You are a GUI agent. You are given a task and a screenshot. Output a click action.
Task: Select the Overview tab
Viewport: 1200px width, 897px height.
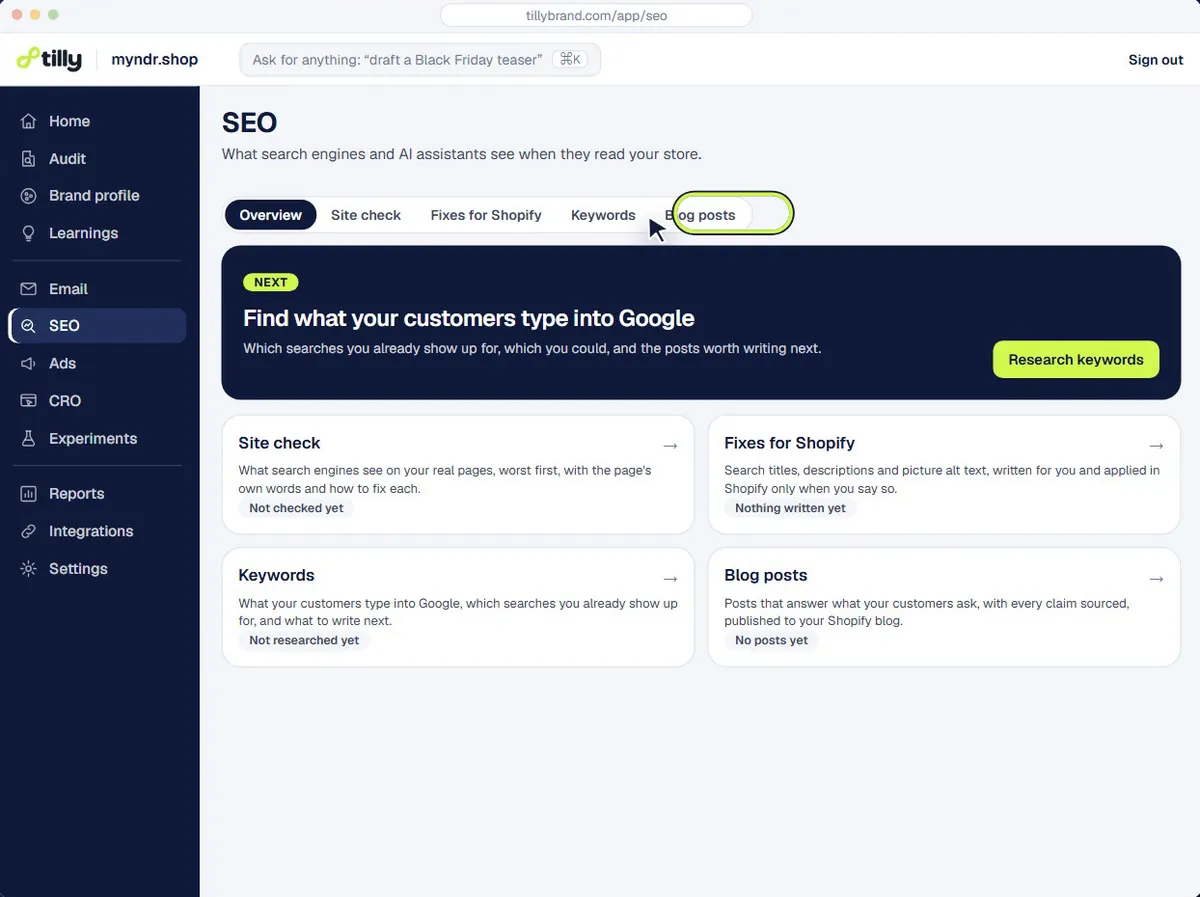click(270, 215)
